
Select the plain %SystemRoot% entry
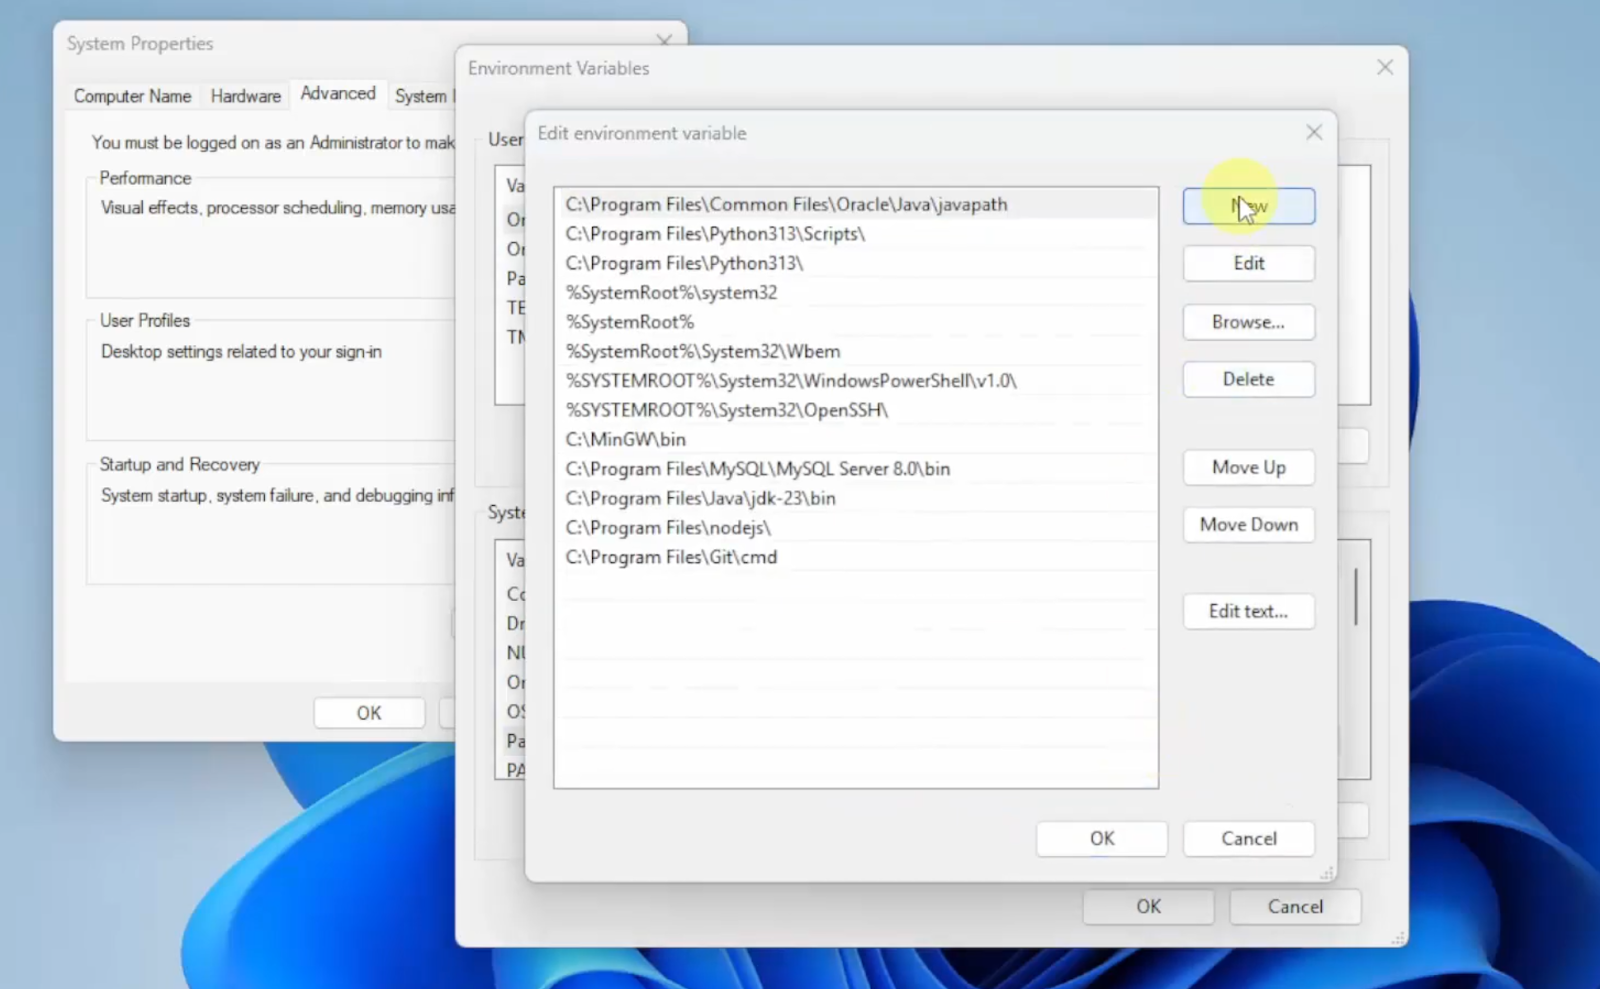coord(856,322)
